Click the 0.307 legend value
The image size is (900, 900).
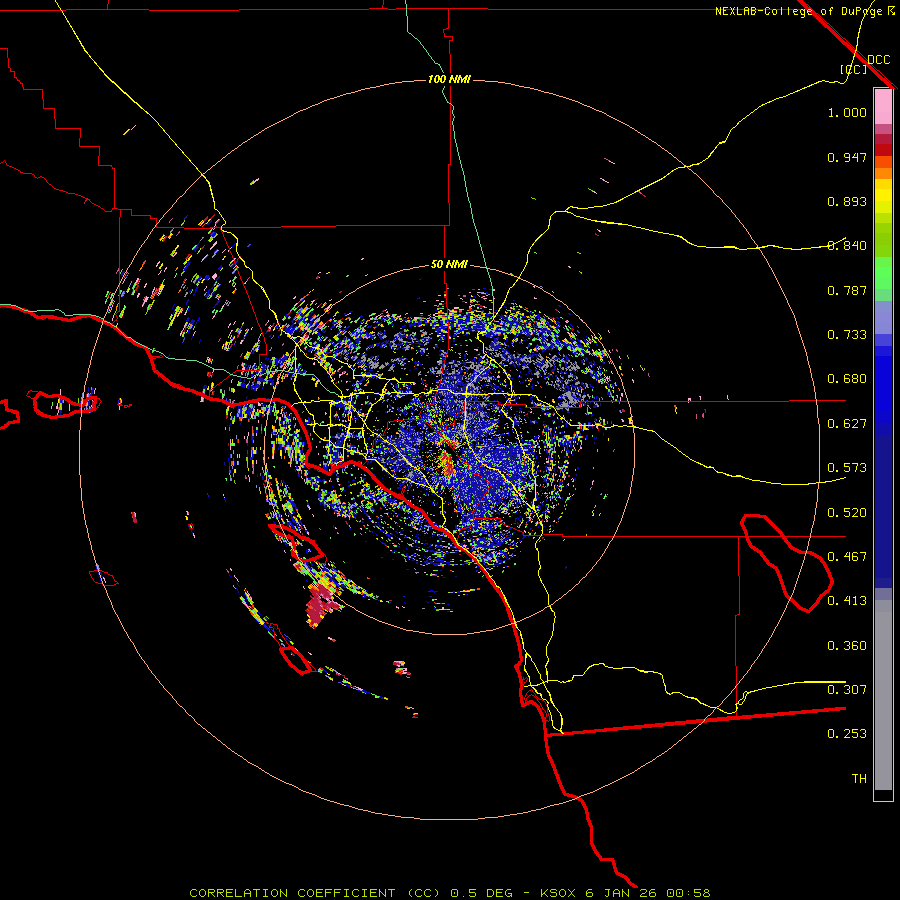pyautogui.click(x=847, y=690)
